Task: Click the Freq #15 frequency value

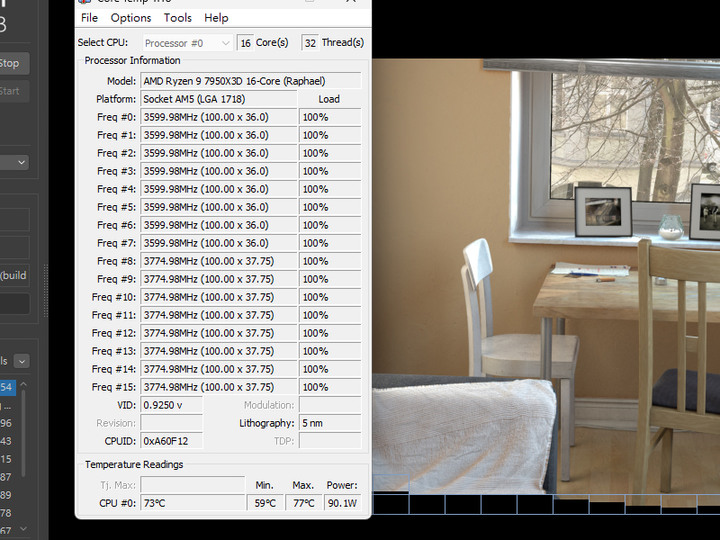Action: (x=219, y=387)
